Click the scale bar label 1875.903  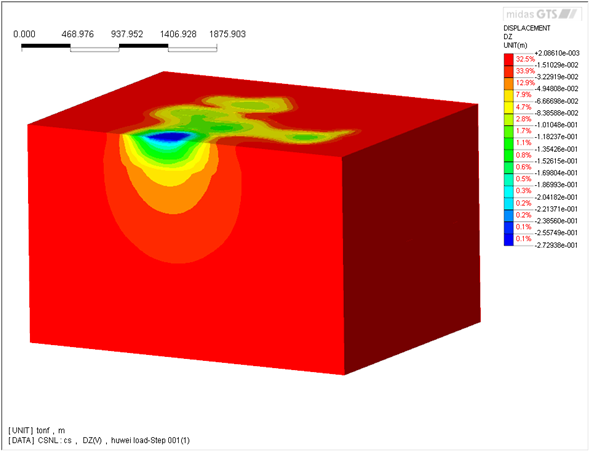point(227,34)
